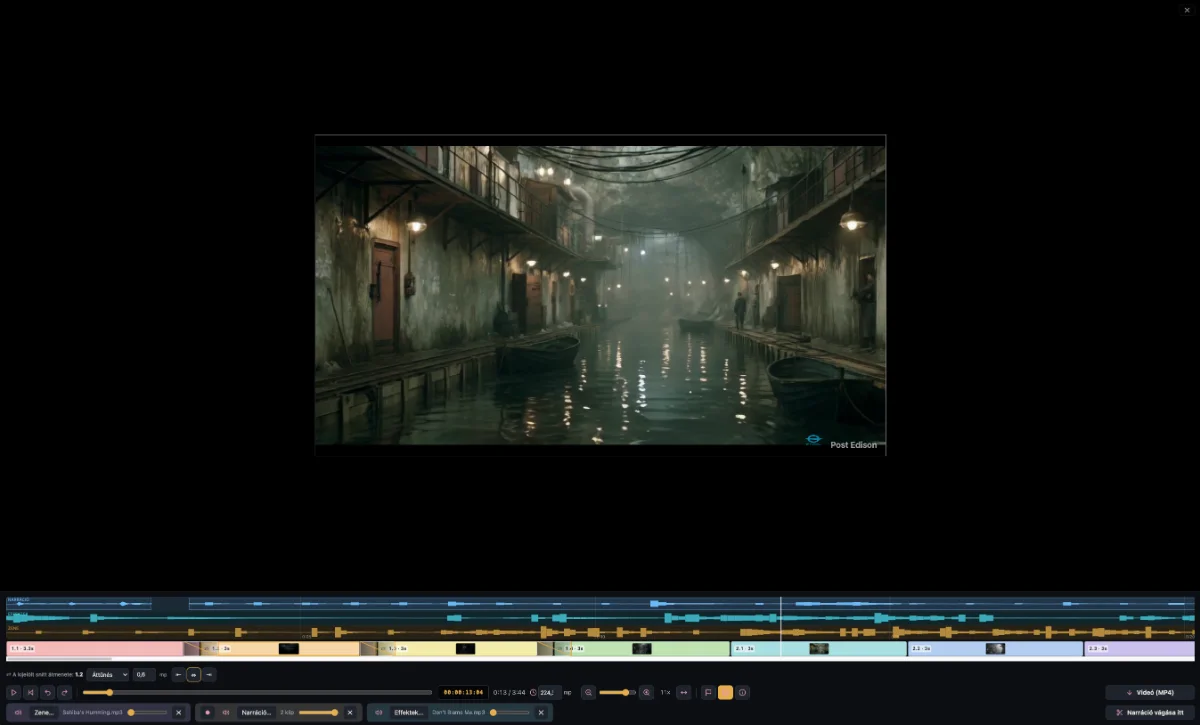Adjust the Zene track volume slider
This screenshot has width=1200, height=725.
click(x=149, y=713)
